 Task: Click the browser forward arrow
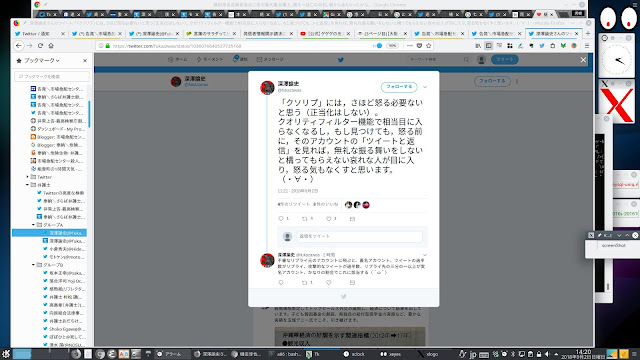coord(30,46)
